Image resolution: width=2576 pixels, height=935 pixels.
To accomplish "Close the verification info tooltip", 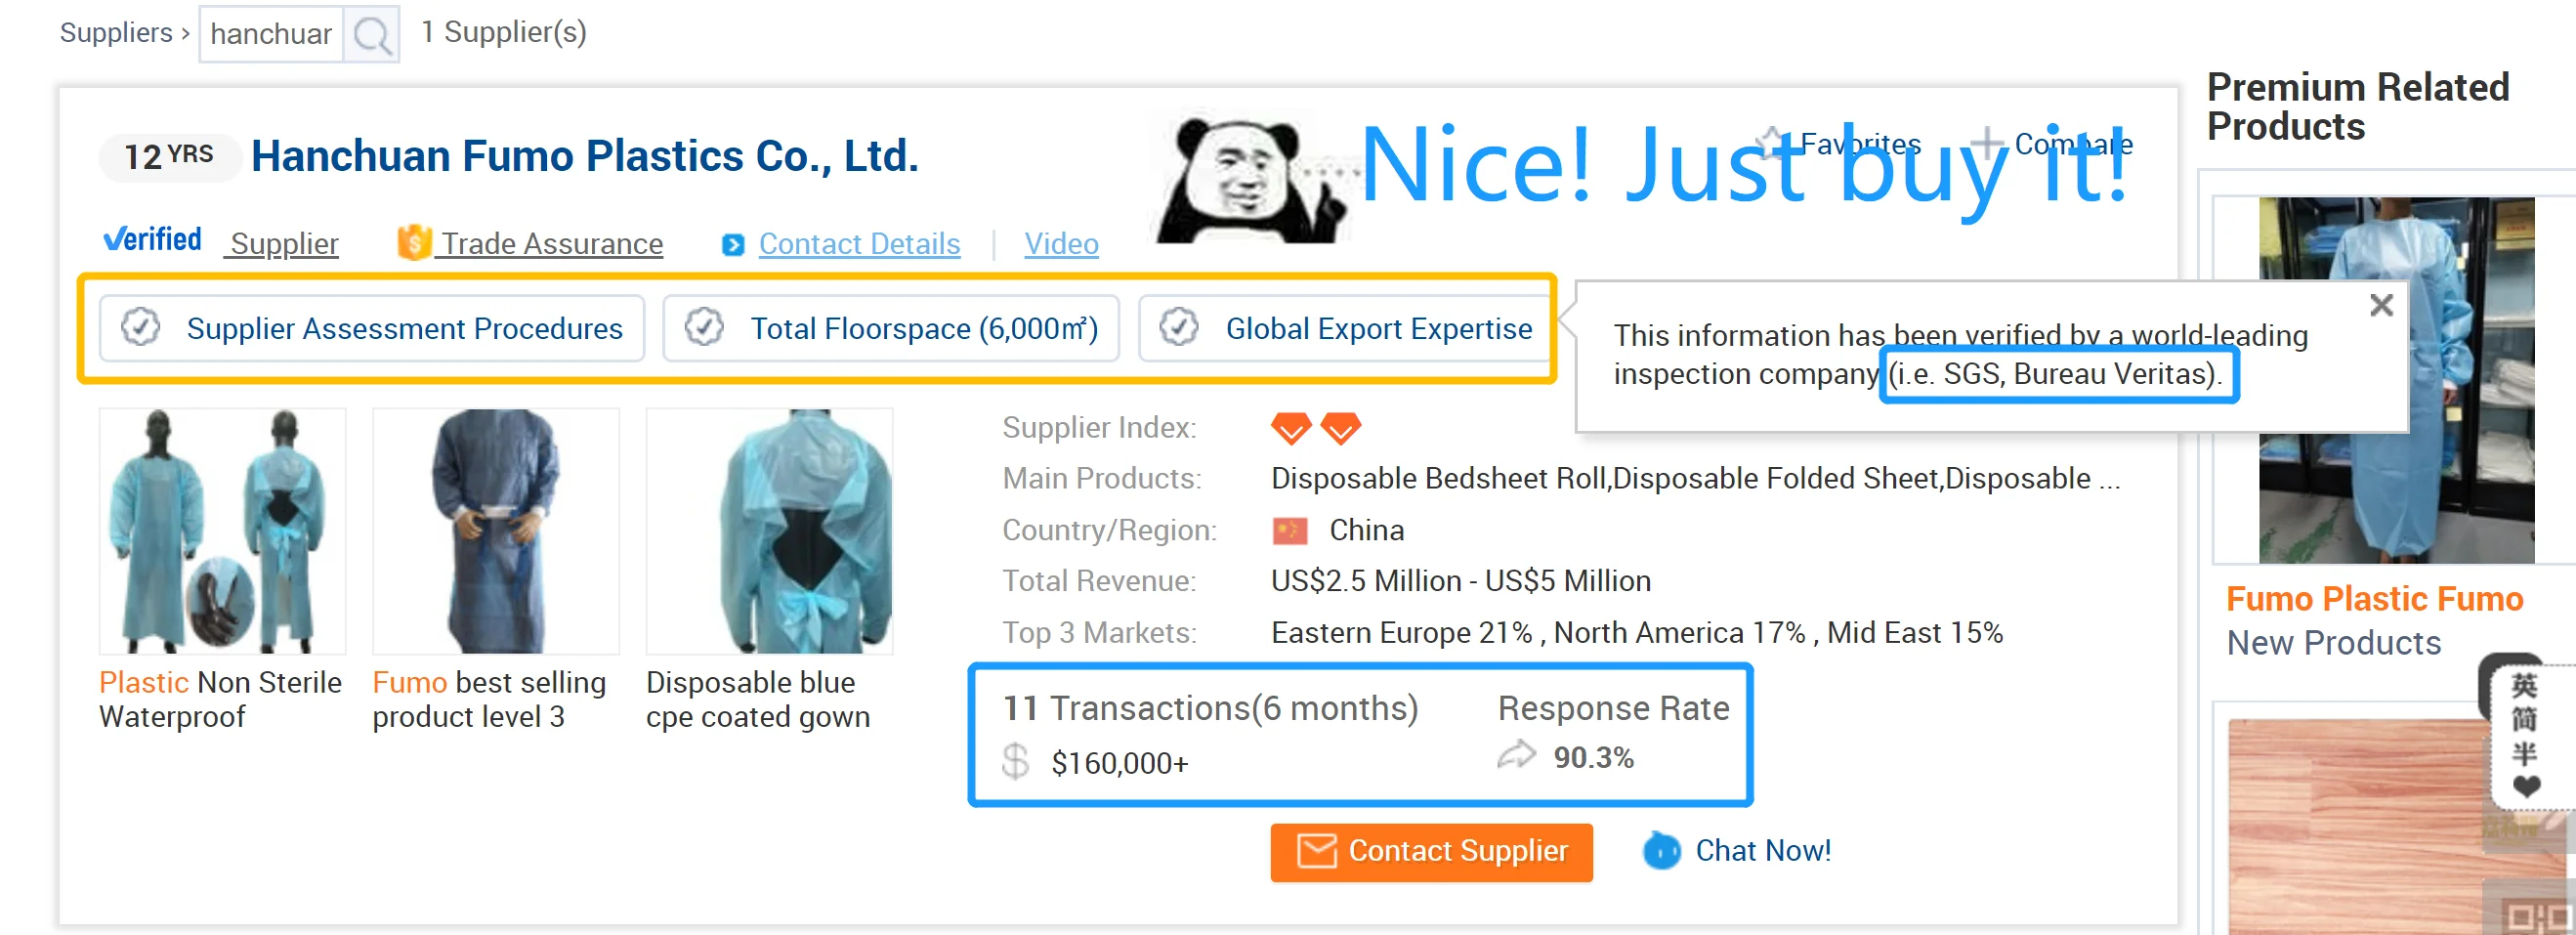I will 2381,305.
